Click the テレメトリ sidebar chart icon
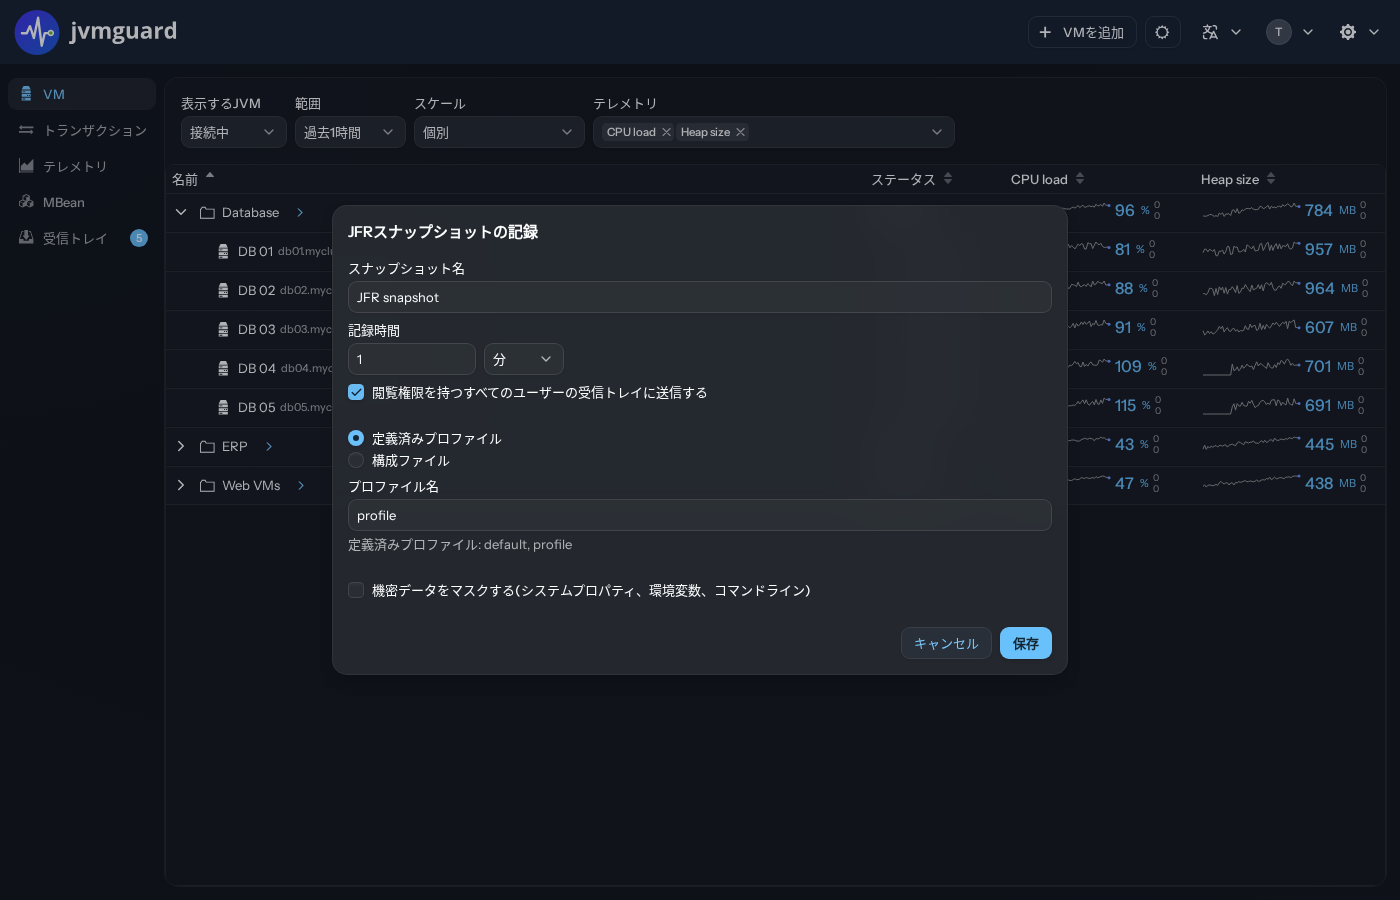The image size is (1400, 900). pos(26,166)
